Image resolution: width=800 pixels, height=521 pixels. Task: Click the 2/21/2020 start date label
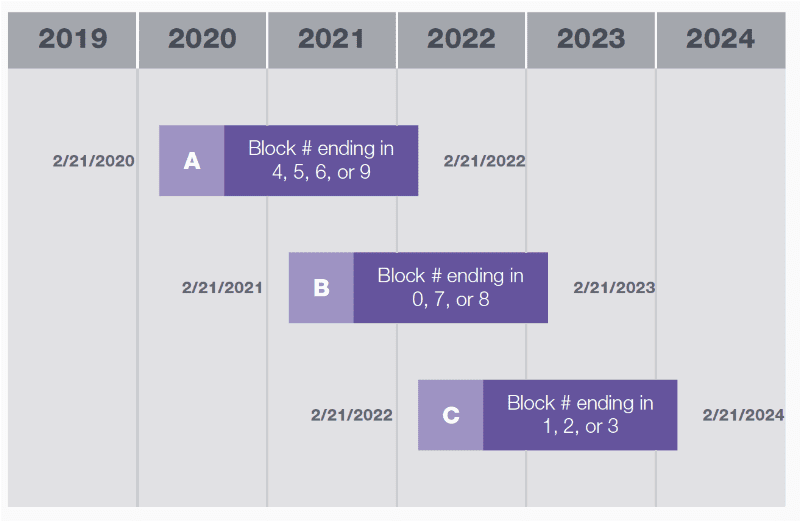94,161
